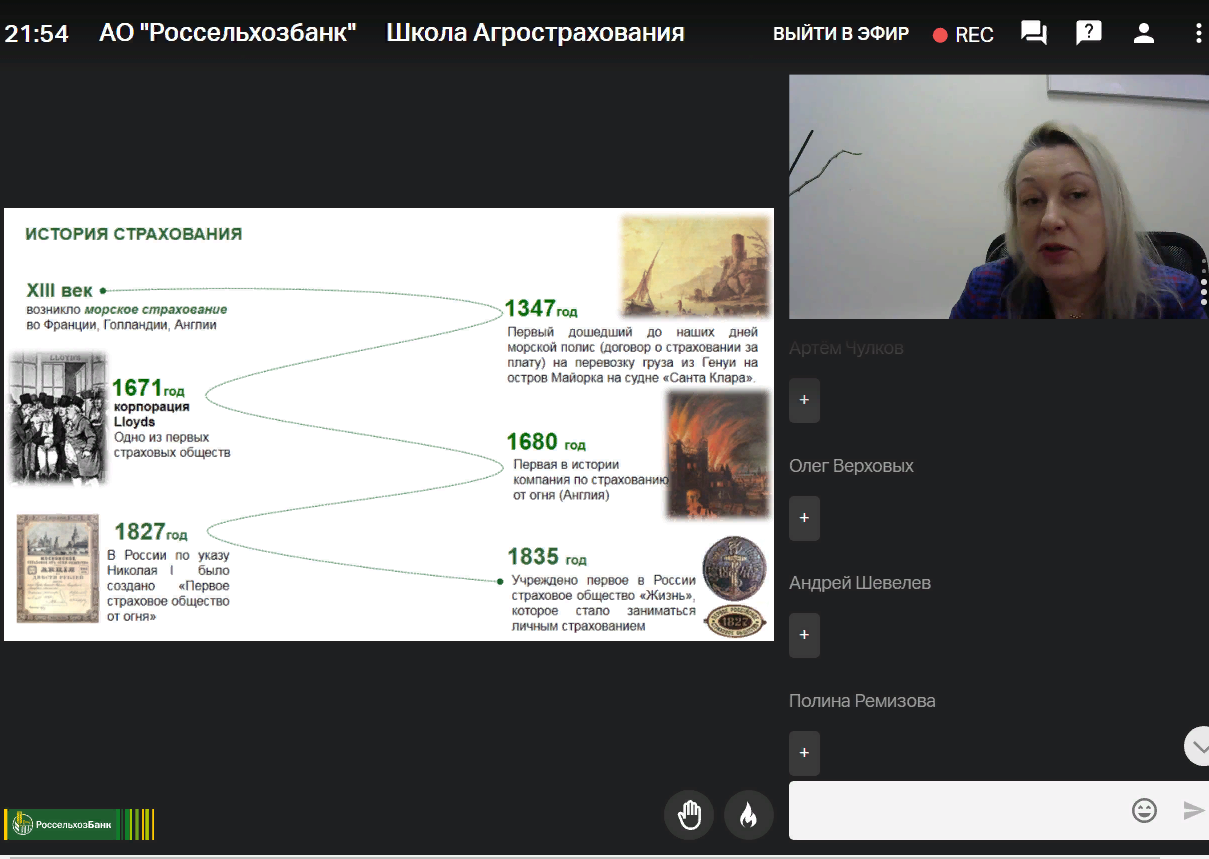Click the 1835 год slide heading

pyautogui.click(x=547, y=557)
